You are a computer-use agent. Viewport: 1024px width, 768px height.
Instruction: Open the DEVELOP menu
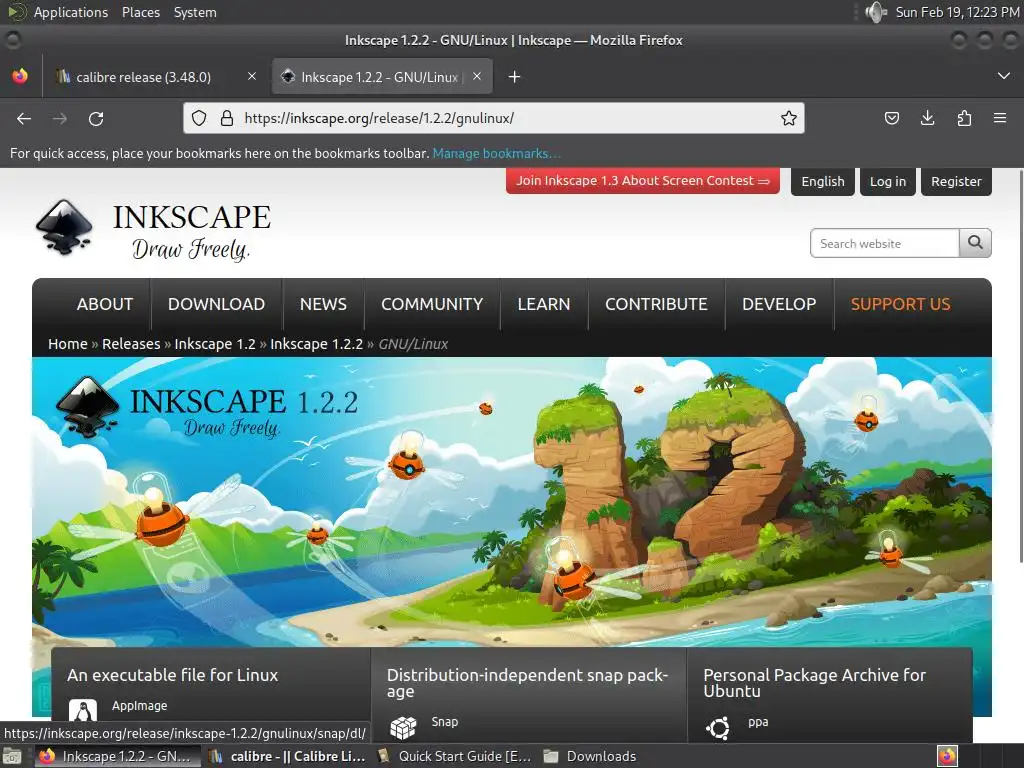[x=778, y=304]
